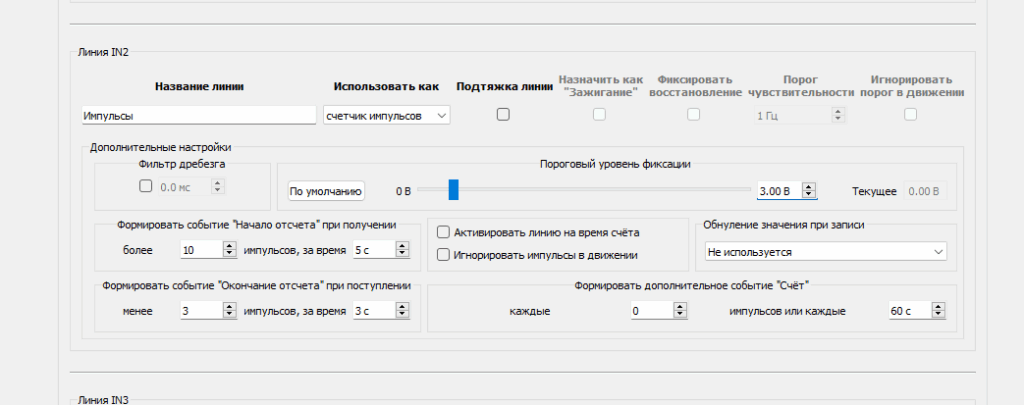Toggle 'Игнорировать импульсы в движении' checkbox
This screenshot has width=1024, height=405.
click(x=443, y=255)
